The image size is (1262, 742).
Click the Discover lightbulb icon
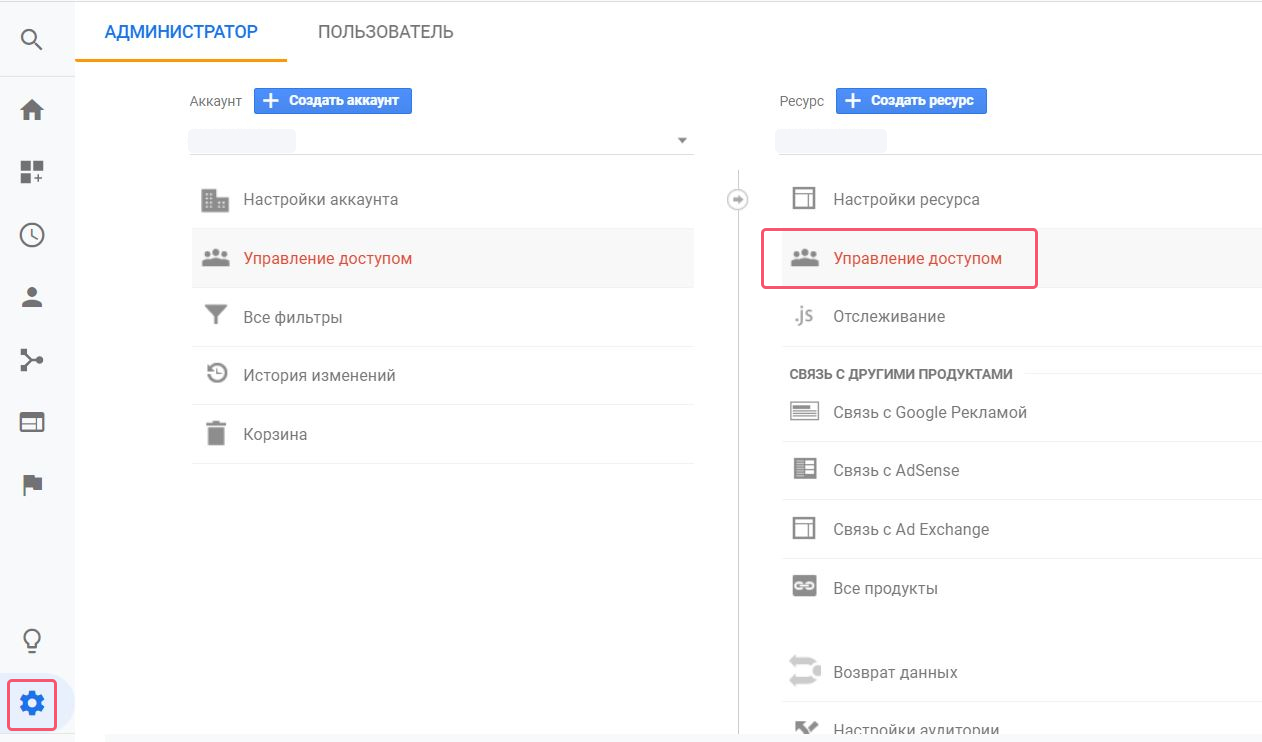point(32,640)
